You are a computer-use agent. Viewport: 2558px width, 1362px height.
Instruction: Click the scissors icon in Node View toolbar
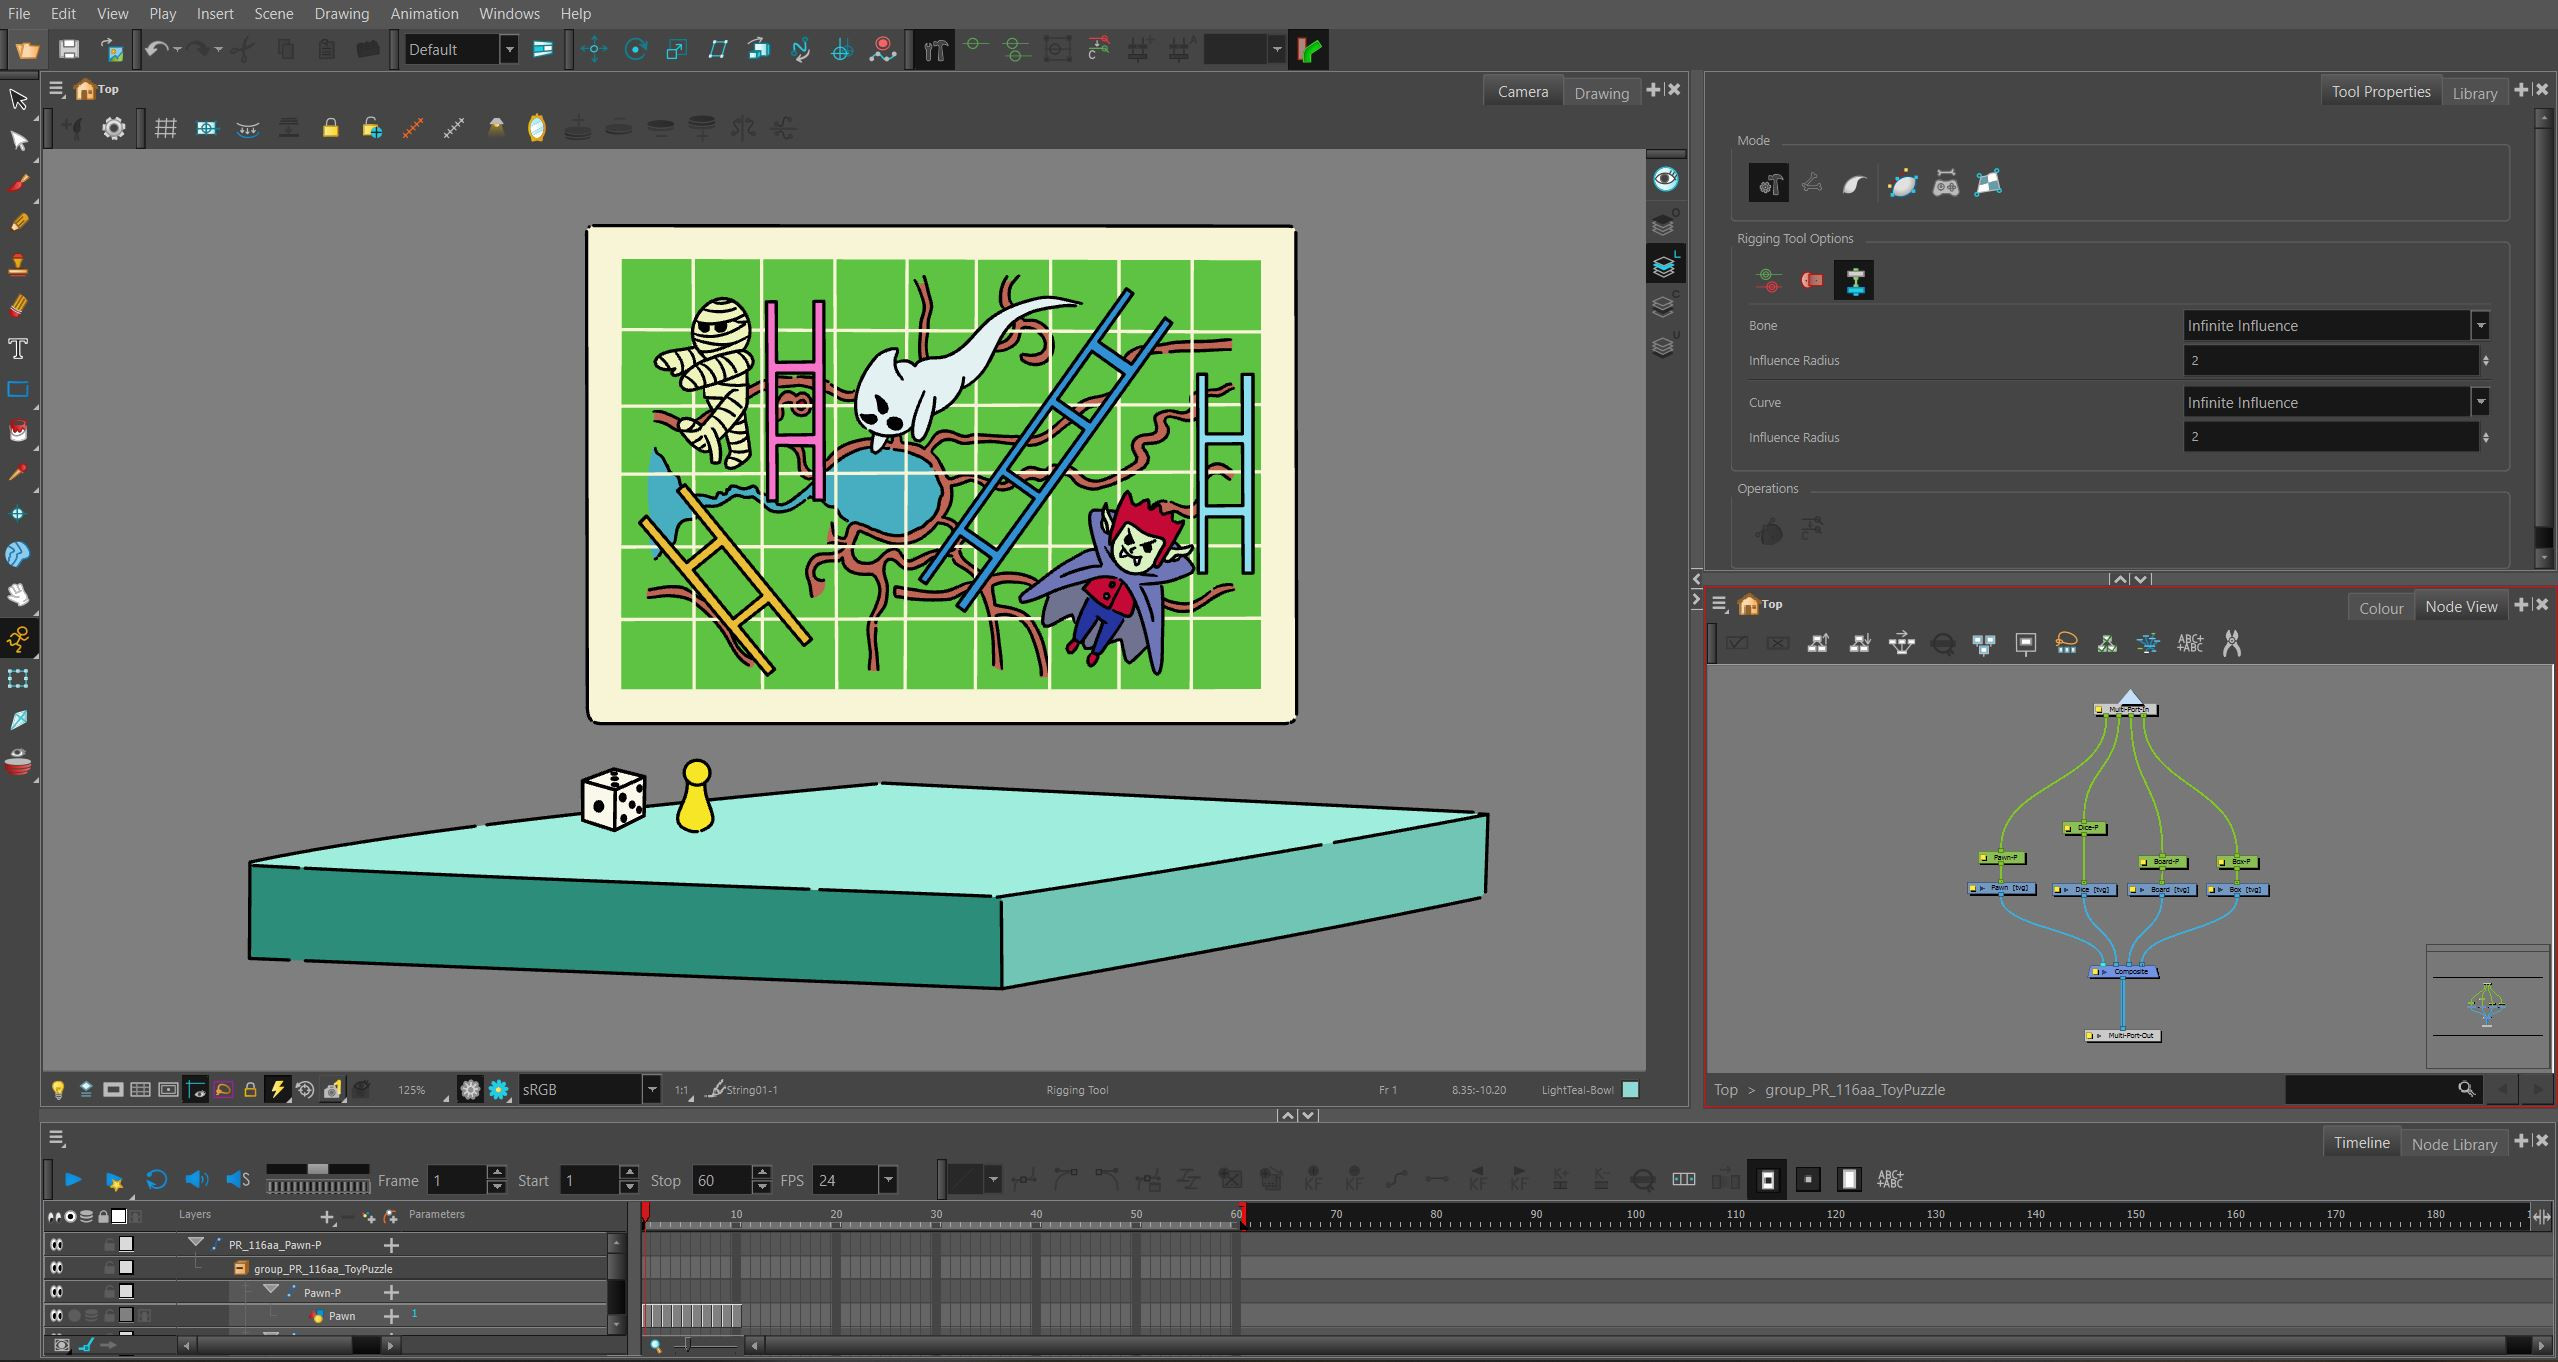[2231, 643]
